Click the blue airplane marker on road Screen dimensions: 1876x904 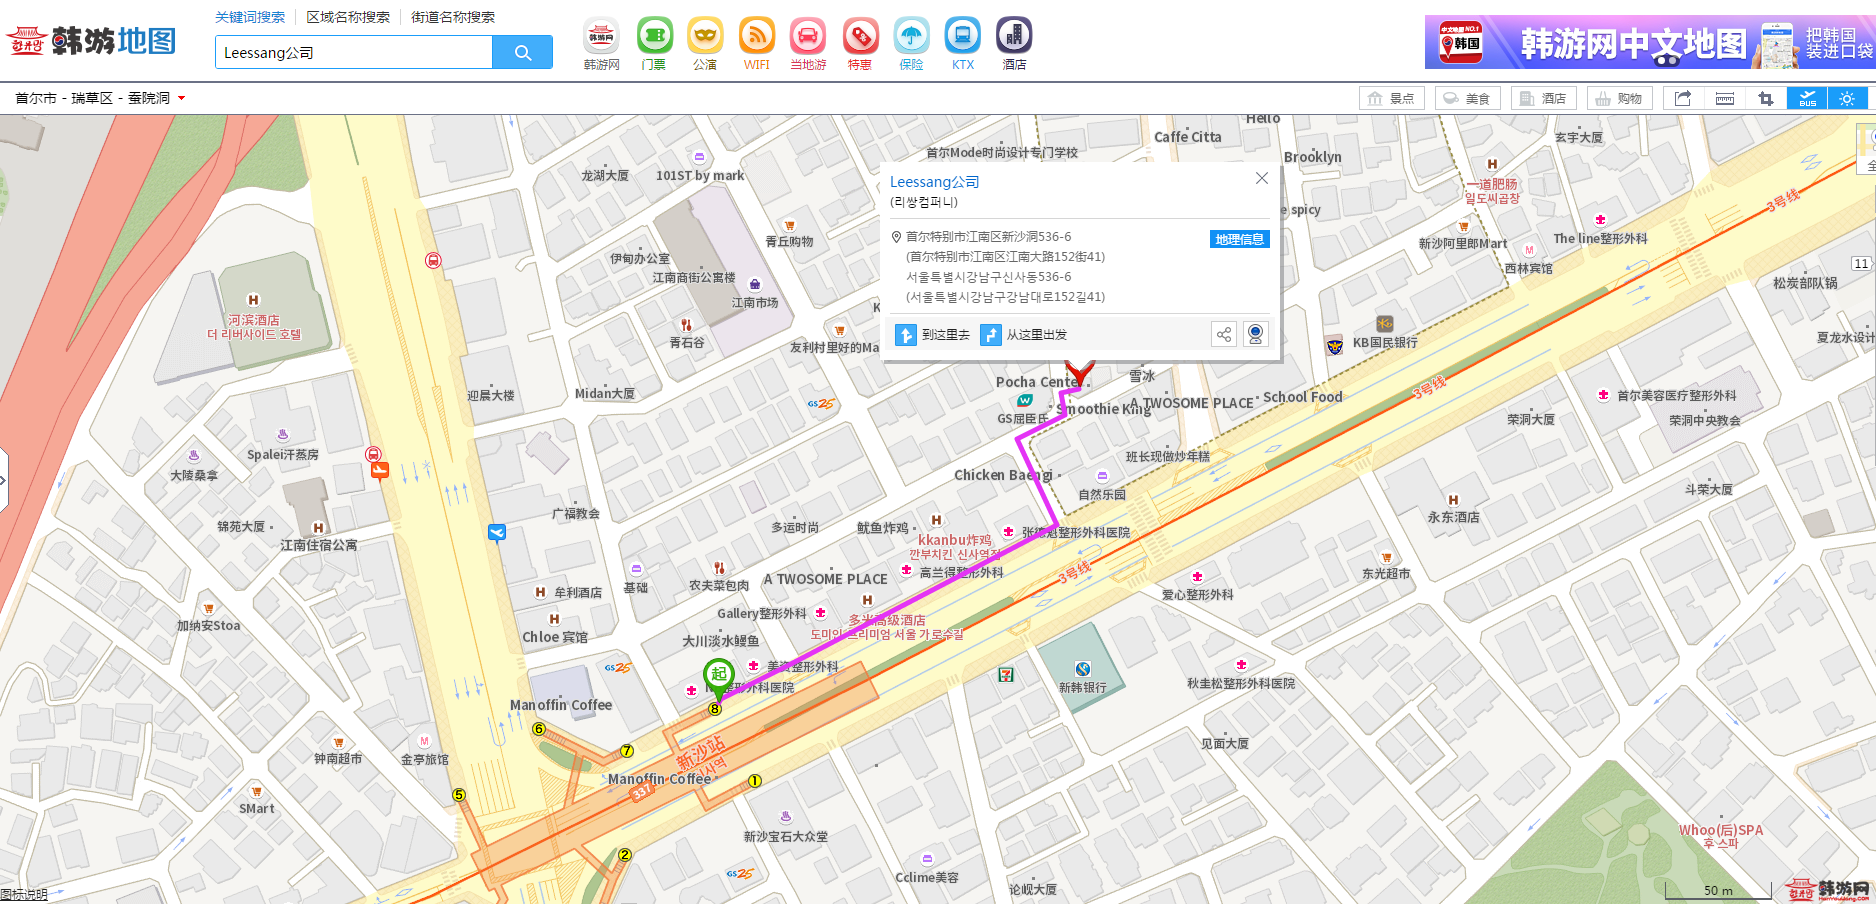(497, 532)
